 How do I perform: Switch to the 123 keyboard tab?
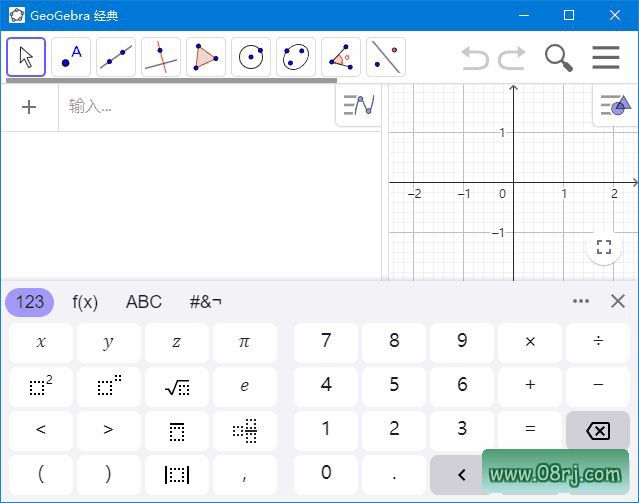pyautogui.click(x=29, y=302)
